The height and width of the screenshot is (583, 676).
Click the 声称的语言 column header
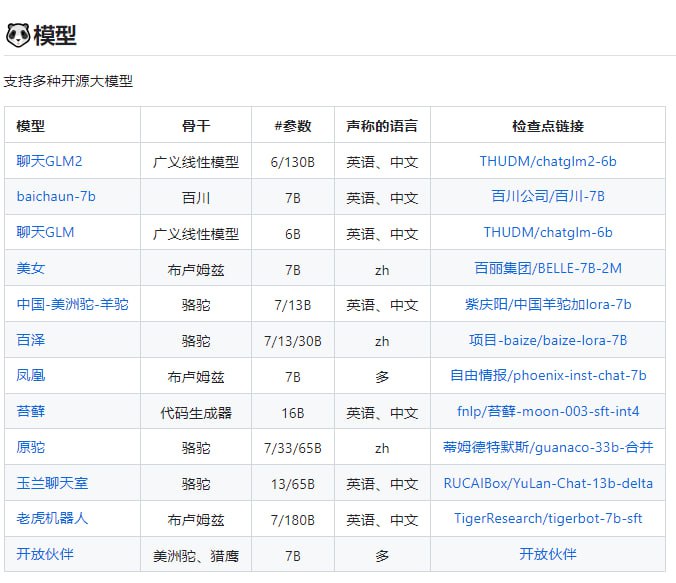pyautogui.click(x=382, y=126)
